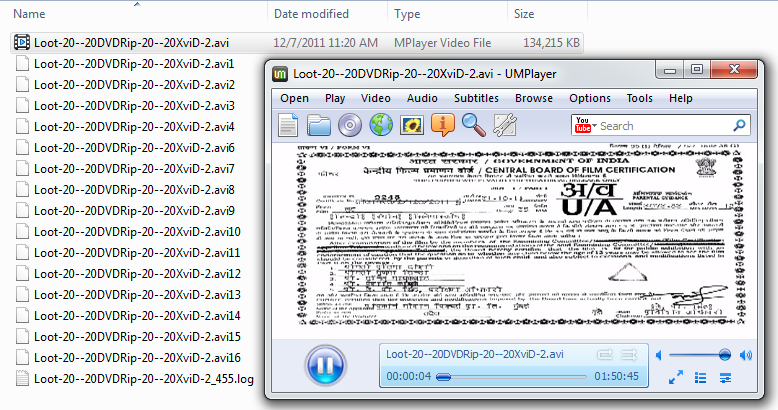Viewport: 778px width, 410px height.
Task: Adjust the volume slider
Action: point(700,355)
